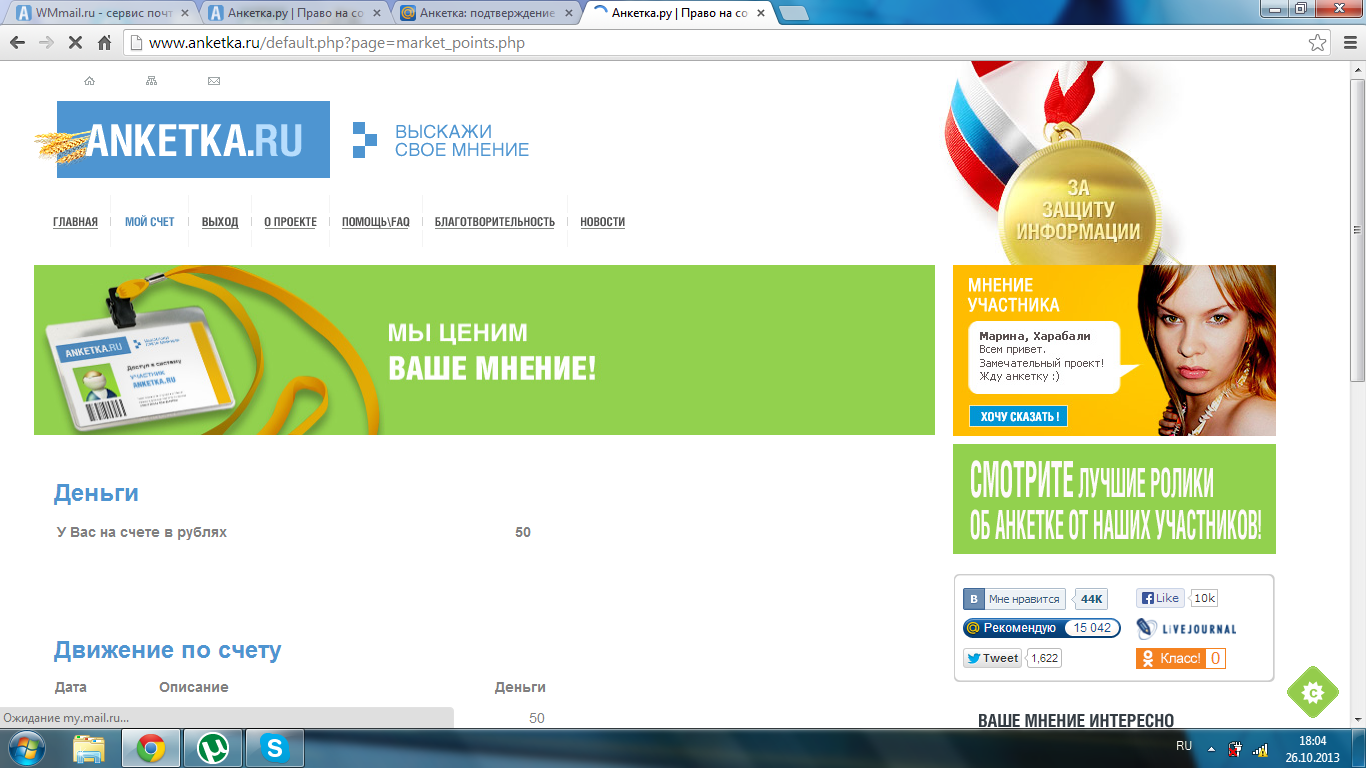This screenshot has width=1366, height=768.
Task: Stop the page from loading
Action: pos(75,43)
